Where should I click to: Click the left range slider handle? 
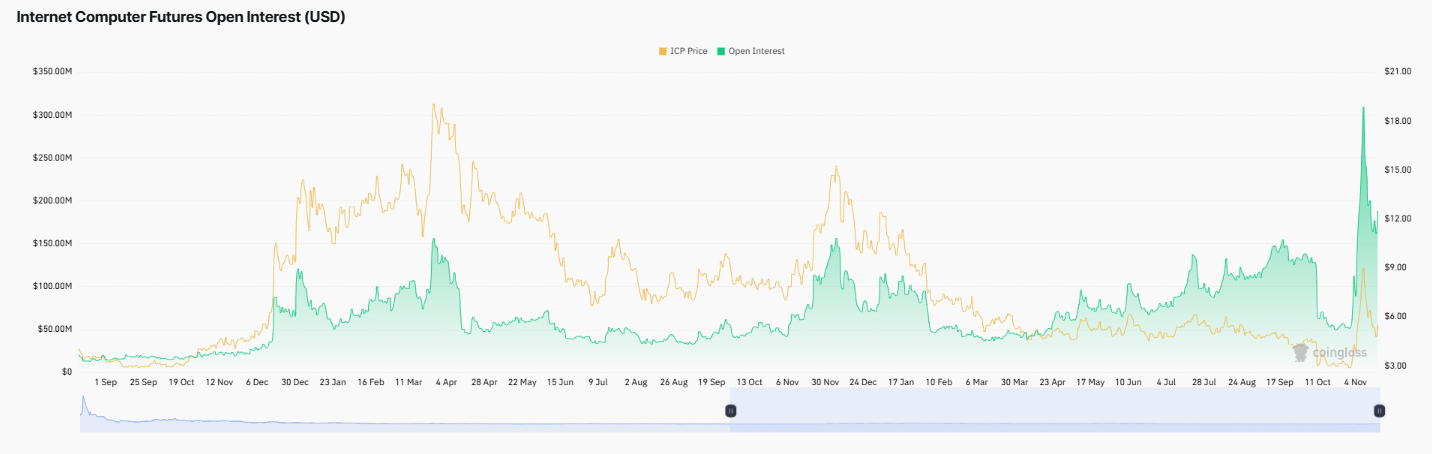[731, 411]
